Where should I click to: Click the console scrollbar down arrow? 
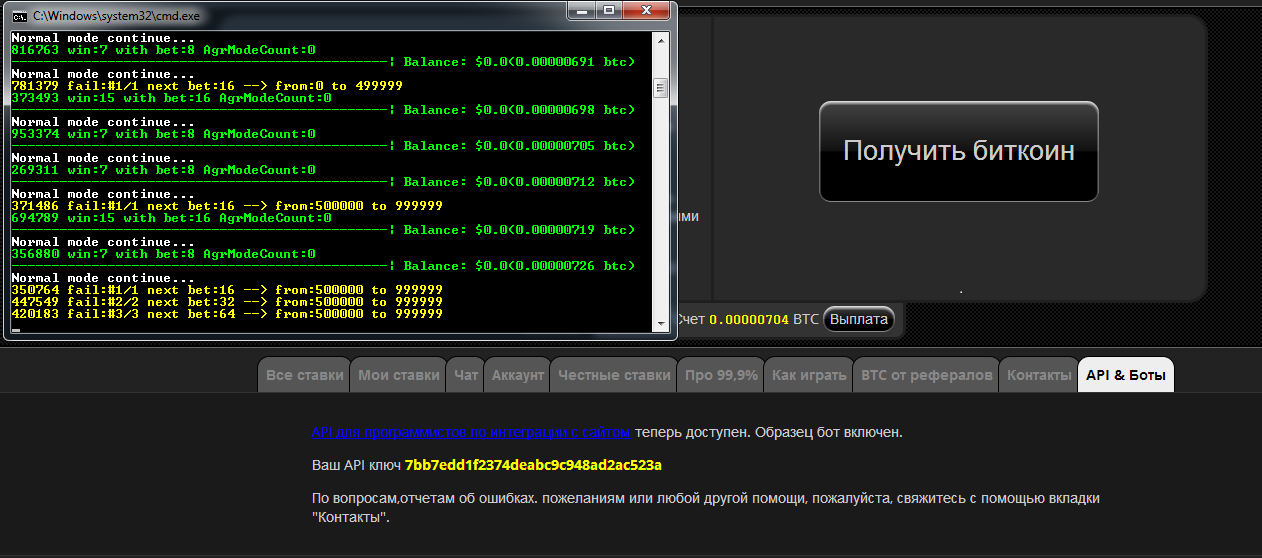pos(660,323)
